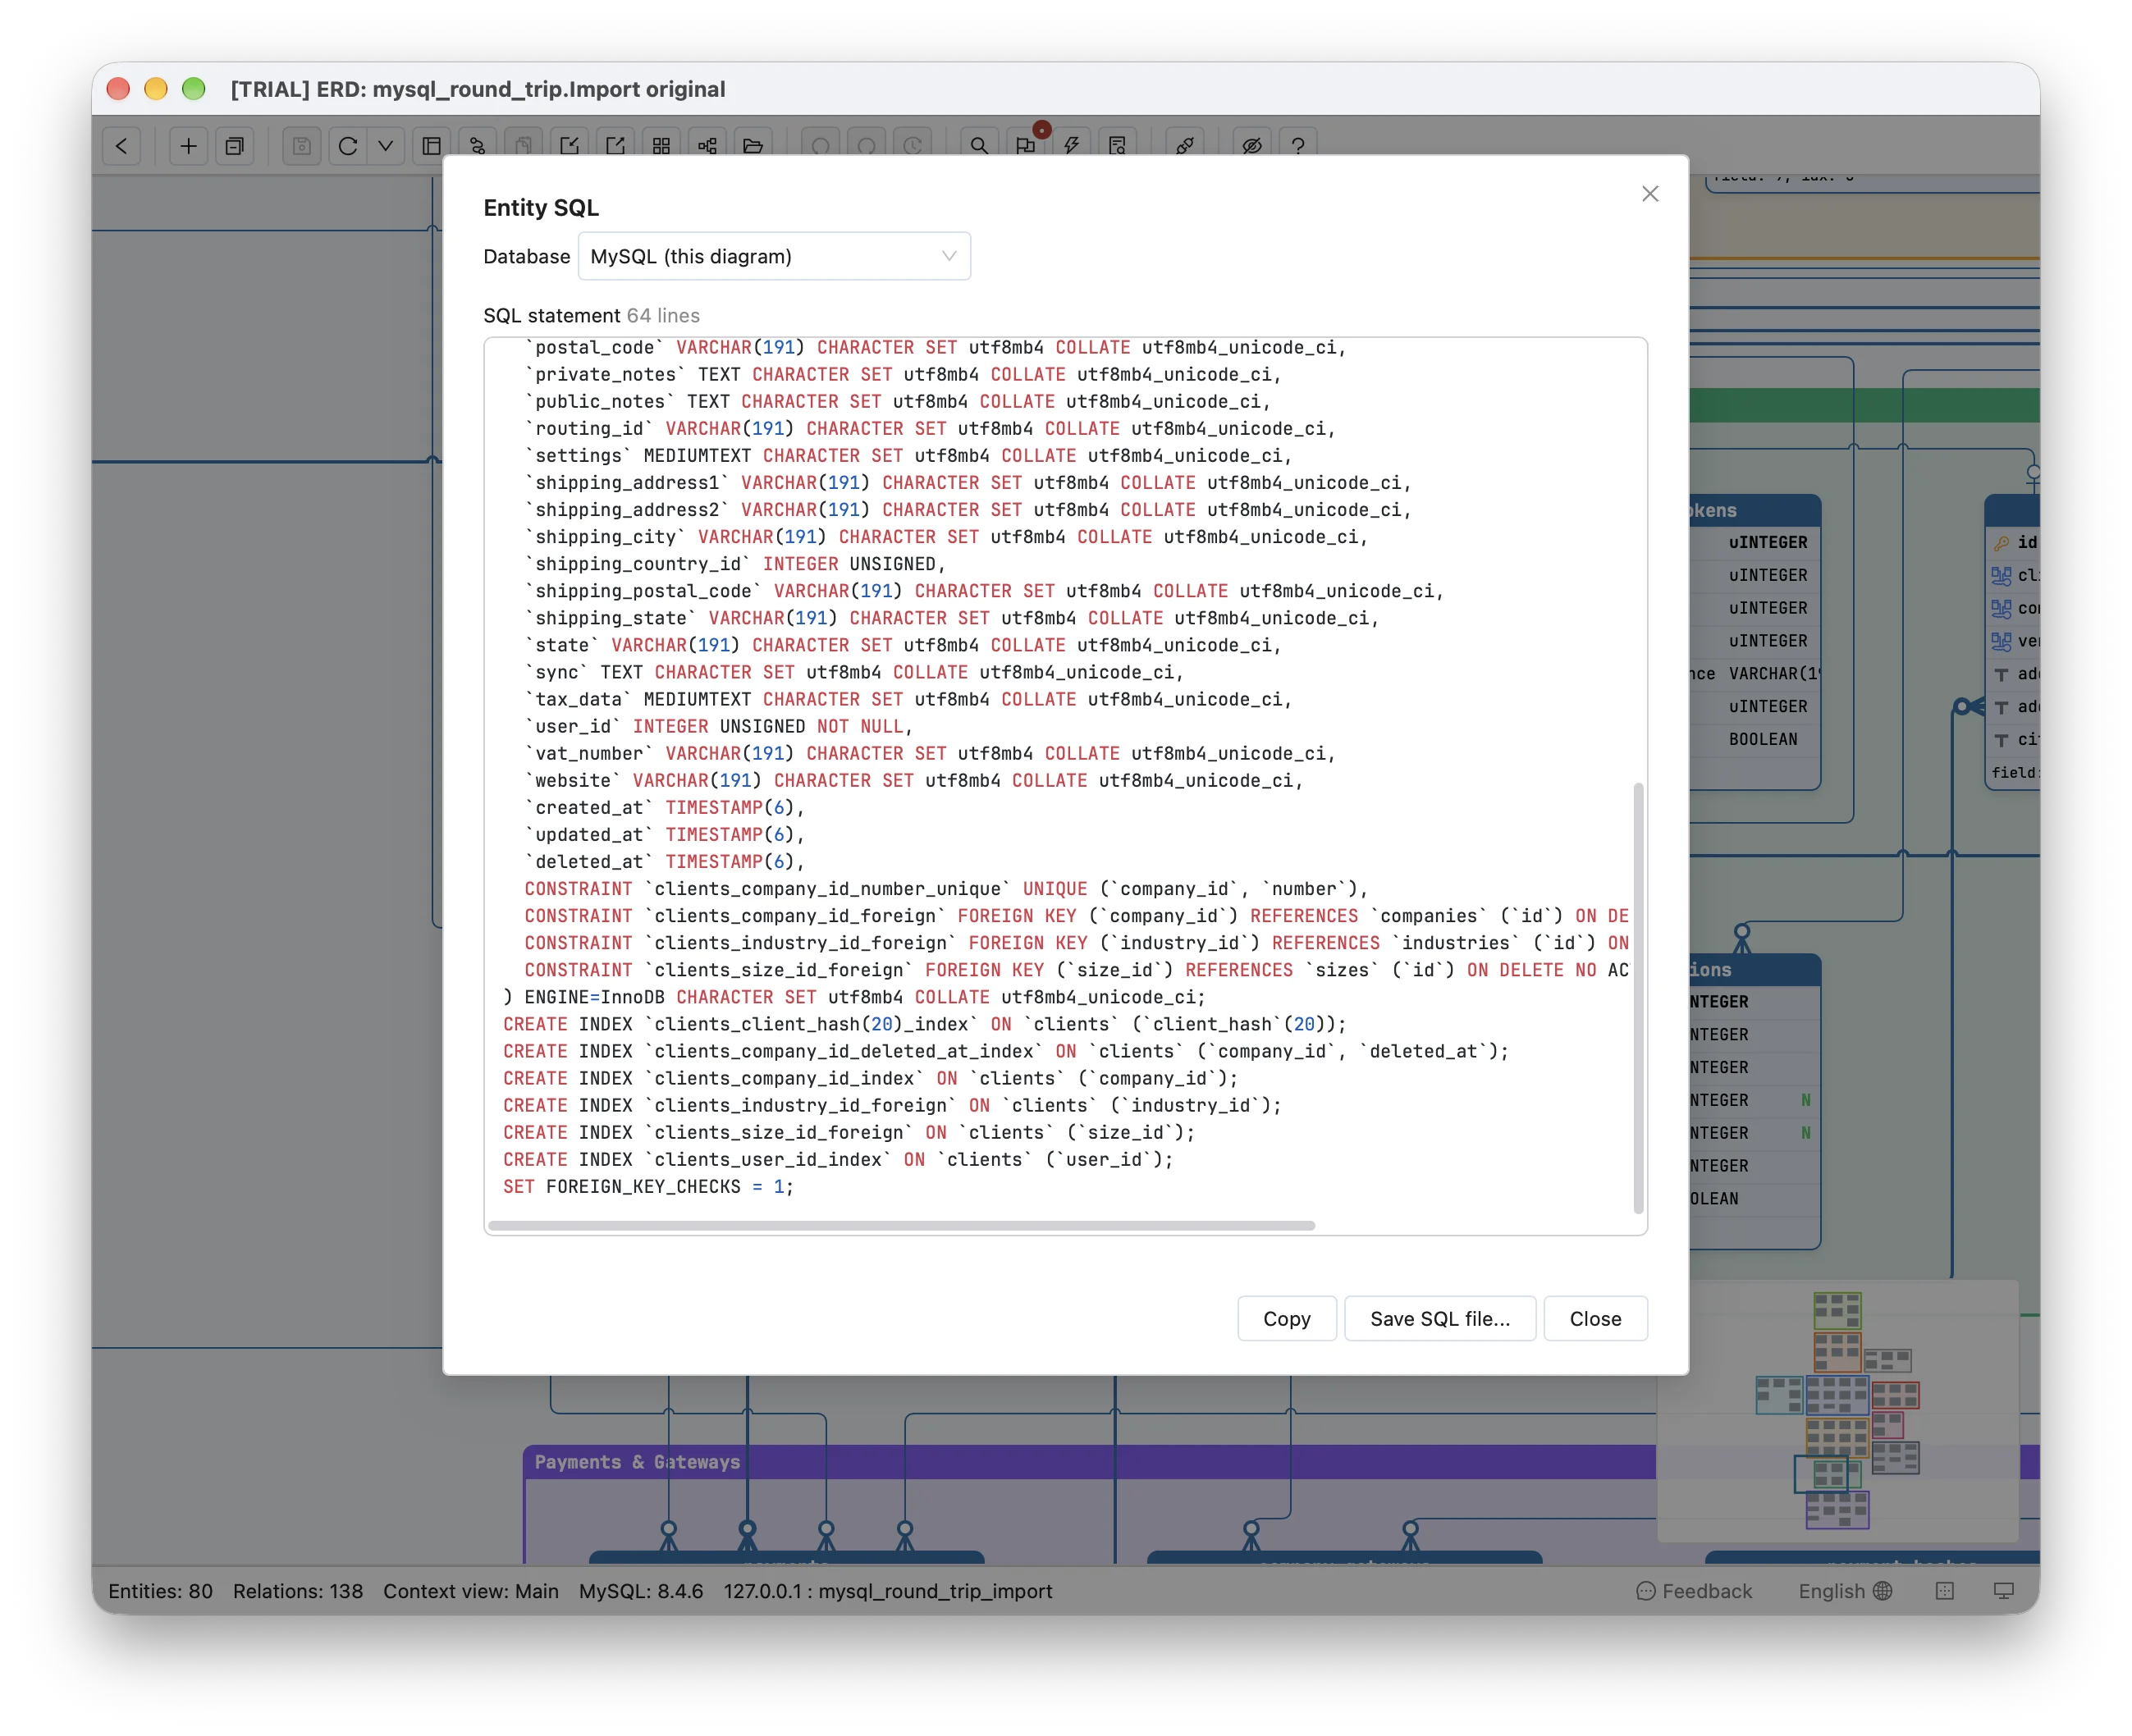Click the duplicate windows toolbar icon
The width and height of the screenshot is (2132, 1736).
point(234,146)
